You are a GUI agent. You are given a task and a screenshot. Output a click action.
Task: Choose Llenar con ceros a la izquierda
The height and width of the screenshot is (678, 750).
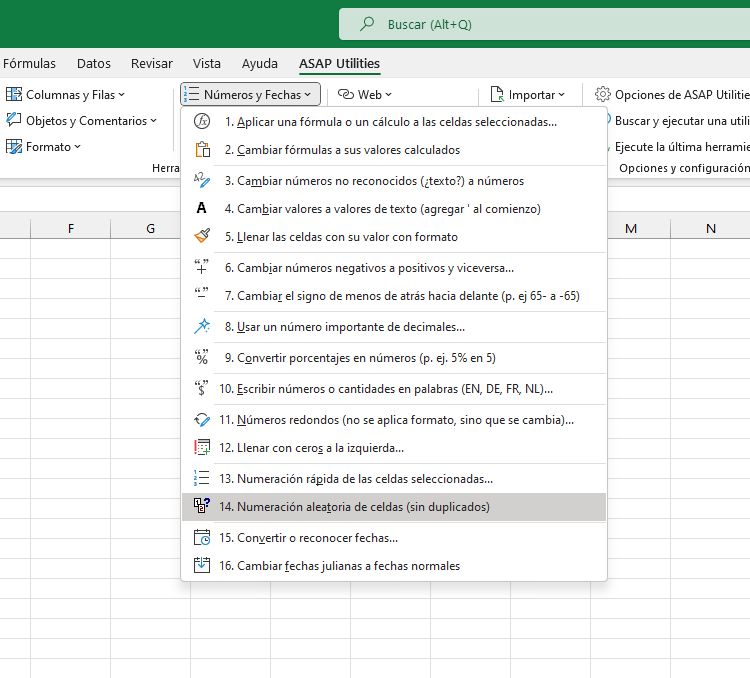394,447
